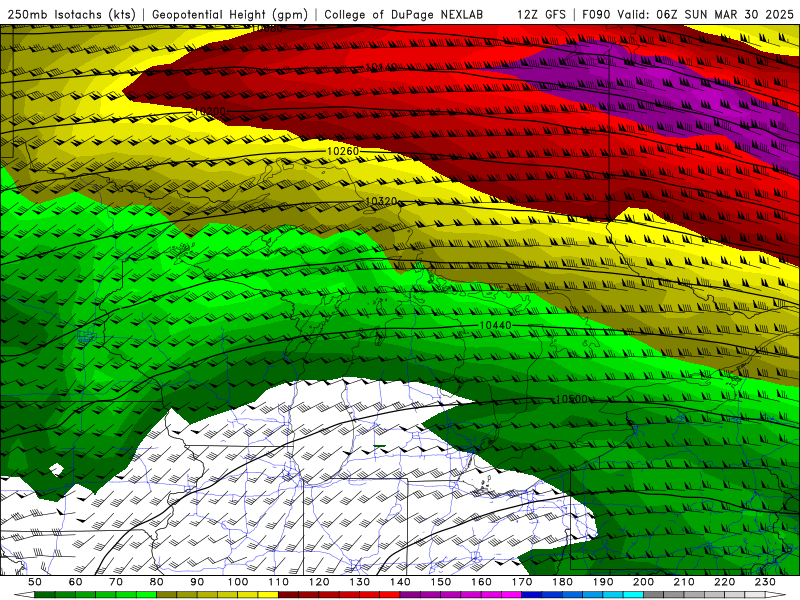The height and width of the screenshot is (600, 800).
Task: Click the 'Geopotential Height (gpm)' title text
Action: point(230,14)
